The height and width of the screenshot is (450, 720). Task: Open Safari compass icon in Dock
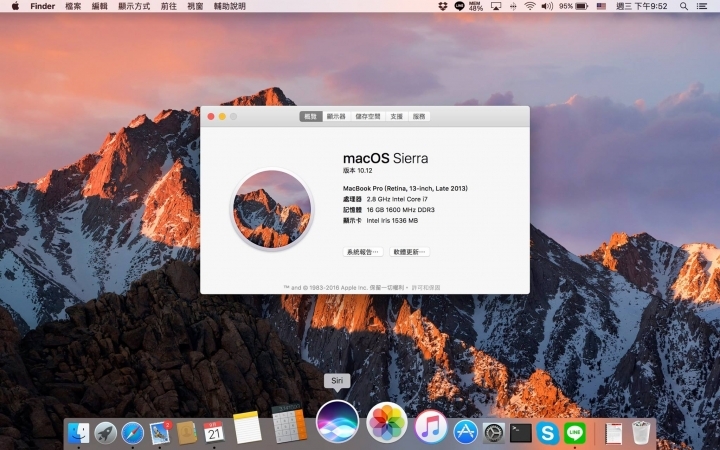133,433
